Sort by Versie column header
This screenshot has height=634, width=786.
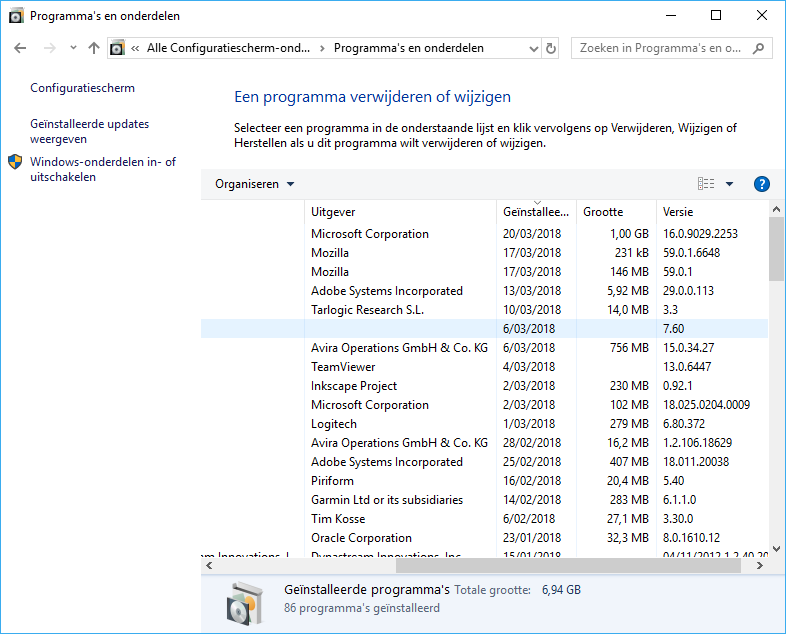pos(712,212)
